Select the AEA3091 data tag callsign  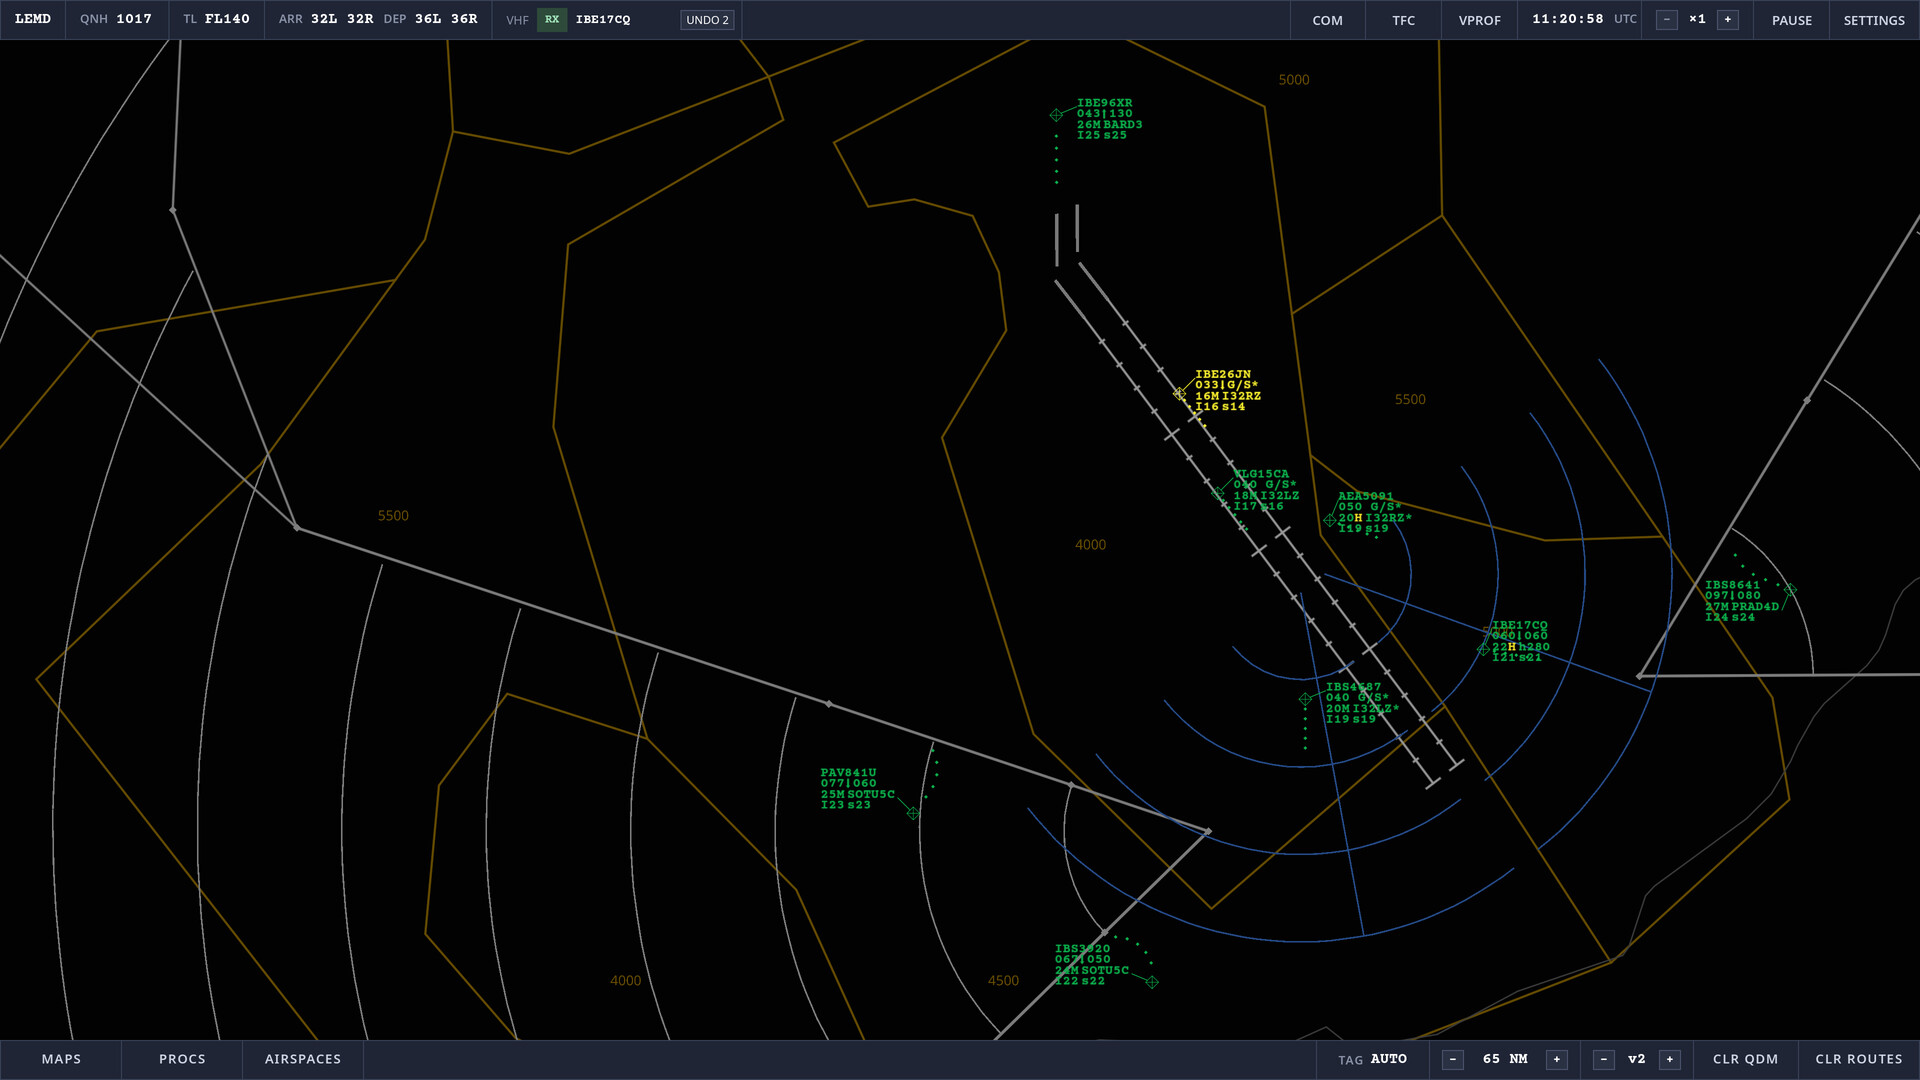click(1365, 496)
